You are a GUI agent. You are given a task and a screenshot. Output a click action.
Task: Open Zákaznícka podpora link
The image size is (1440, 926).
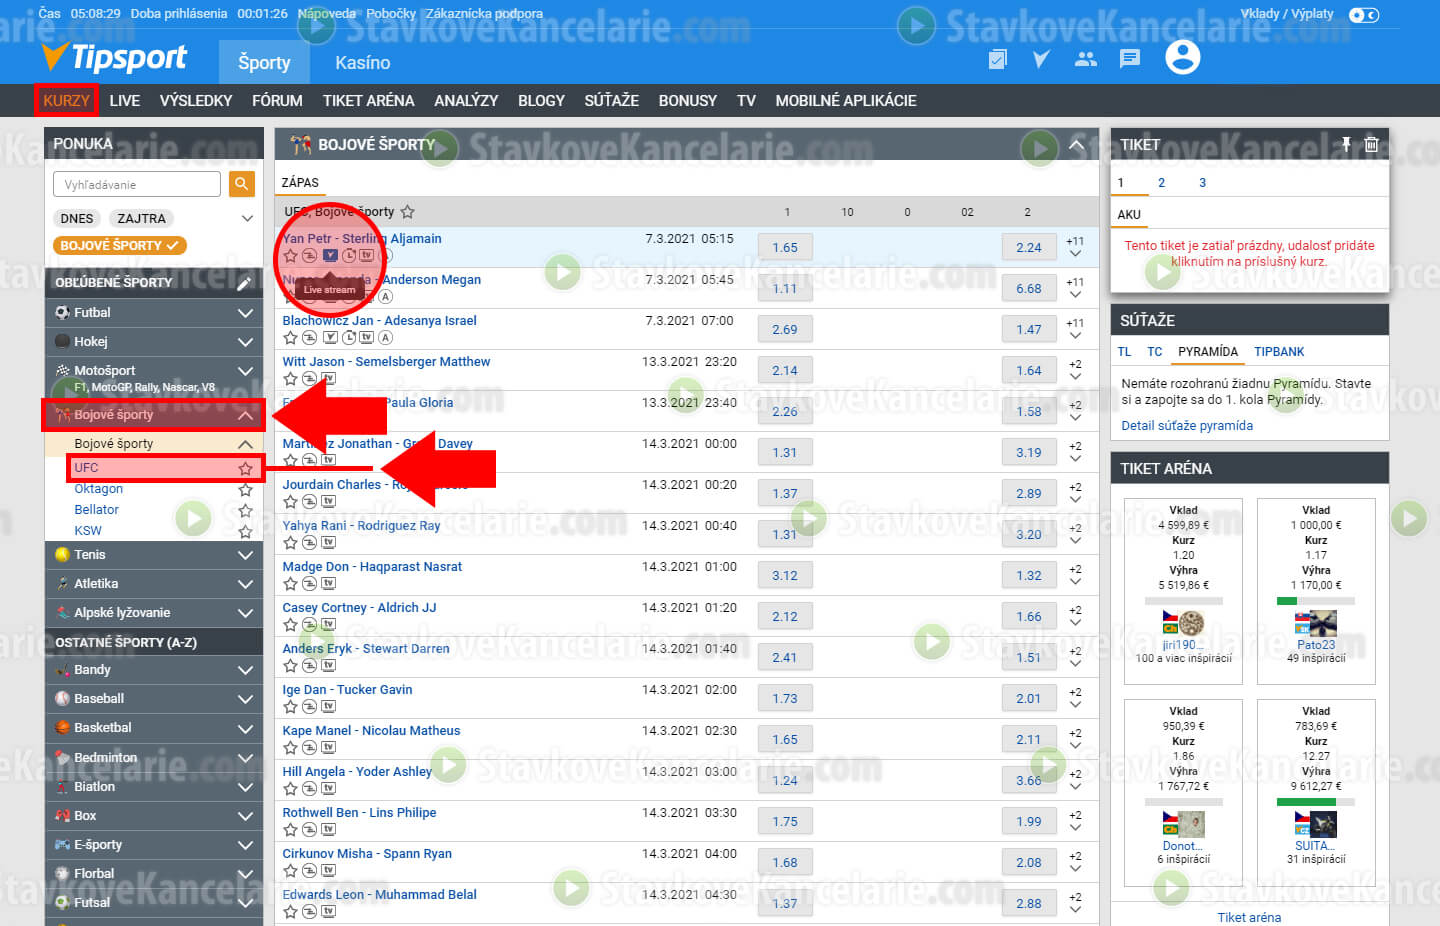[x=484, y=14]
